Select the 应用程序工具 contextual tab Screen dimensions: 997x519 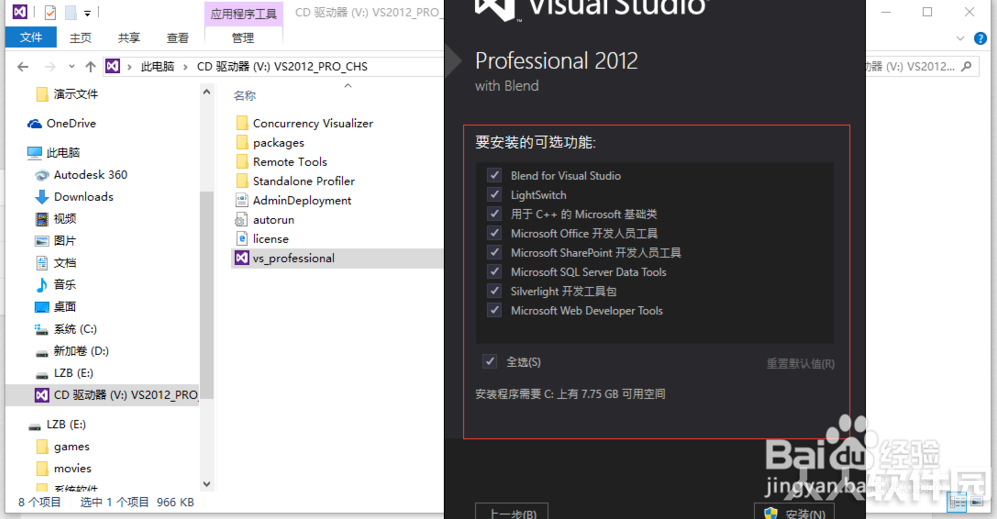pyautogui.click(x=244, y=14)
